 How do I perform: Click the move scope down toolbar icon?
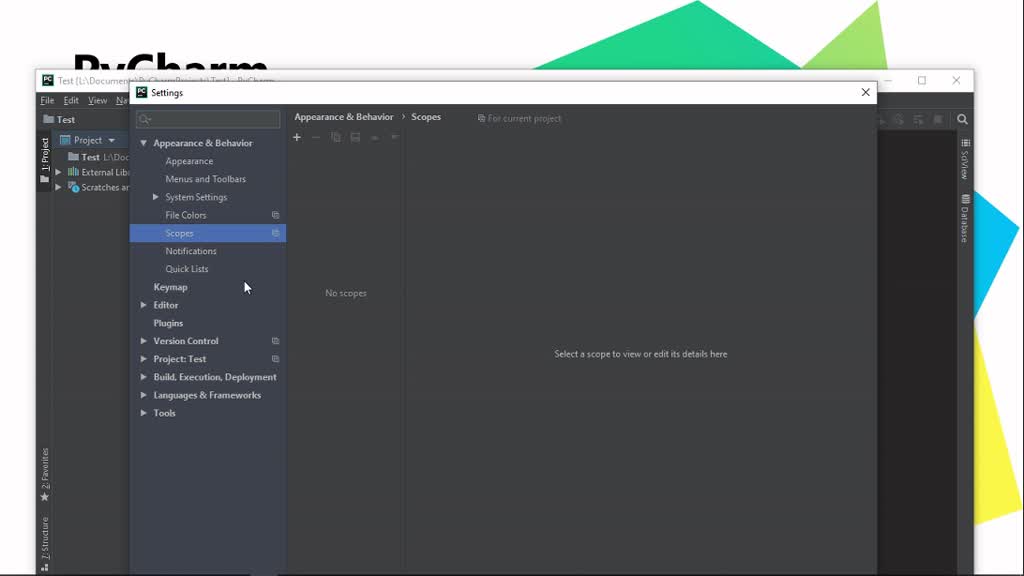pyautogui.click(x=394, y=137)
